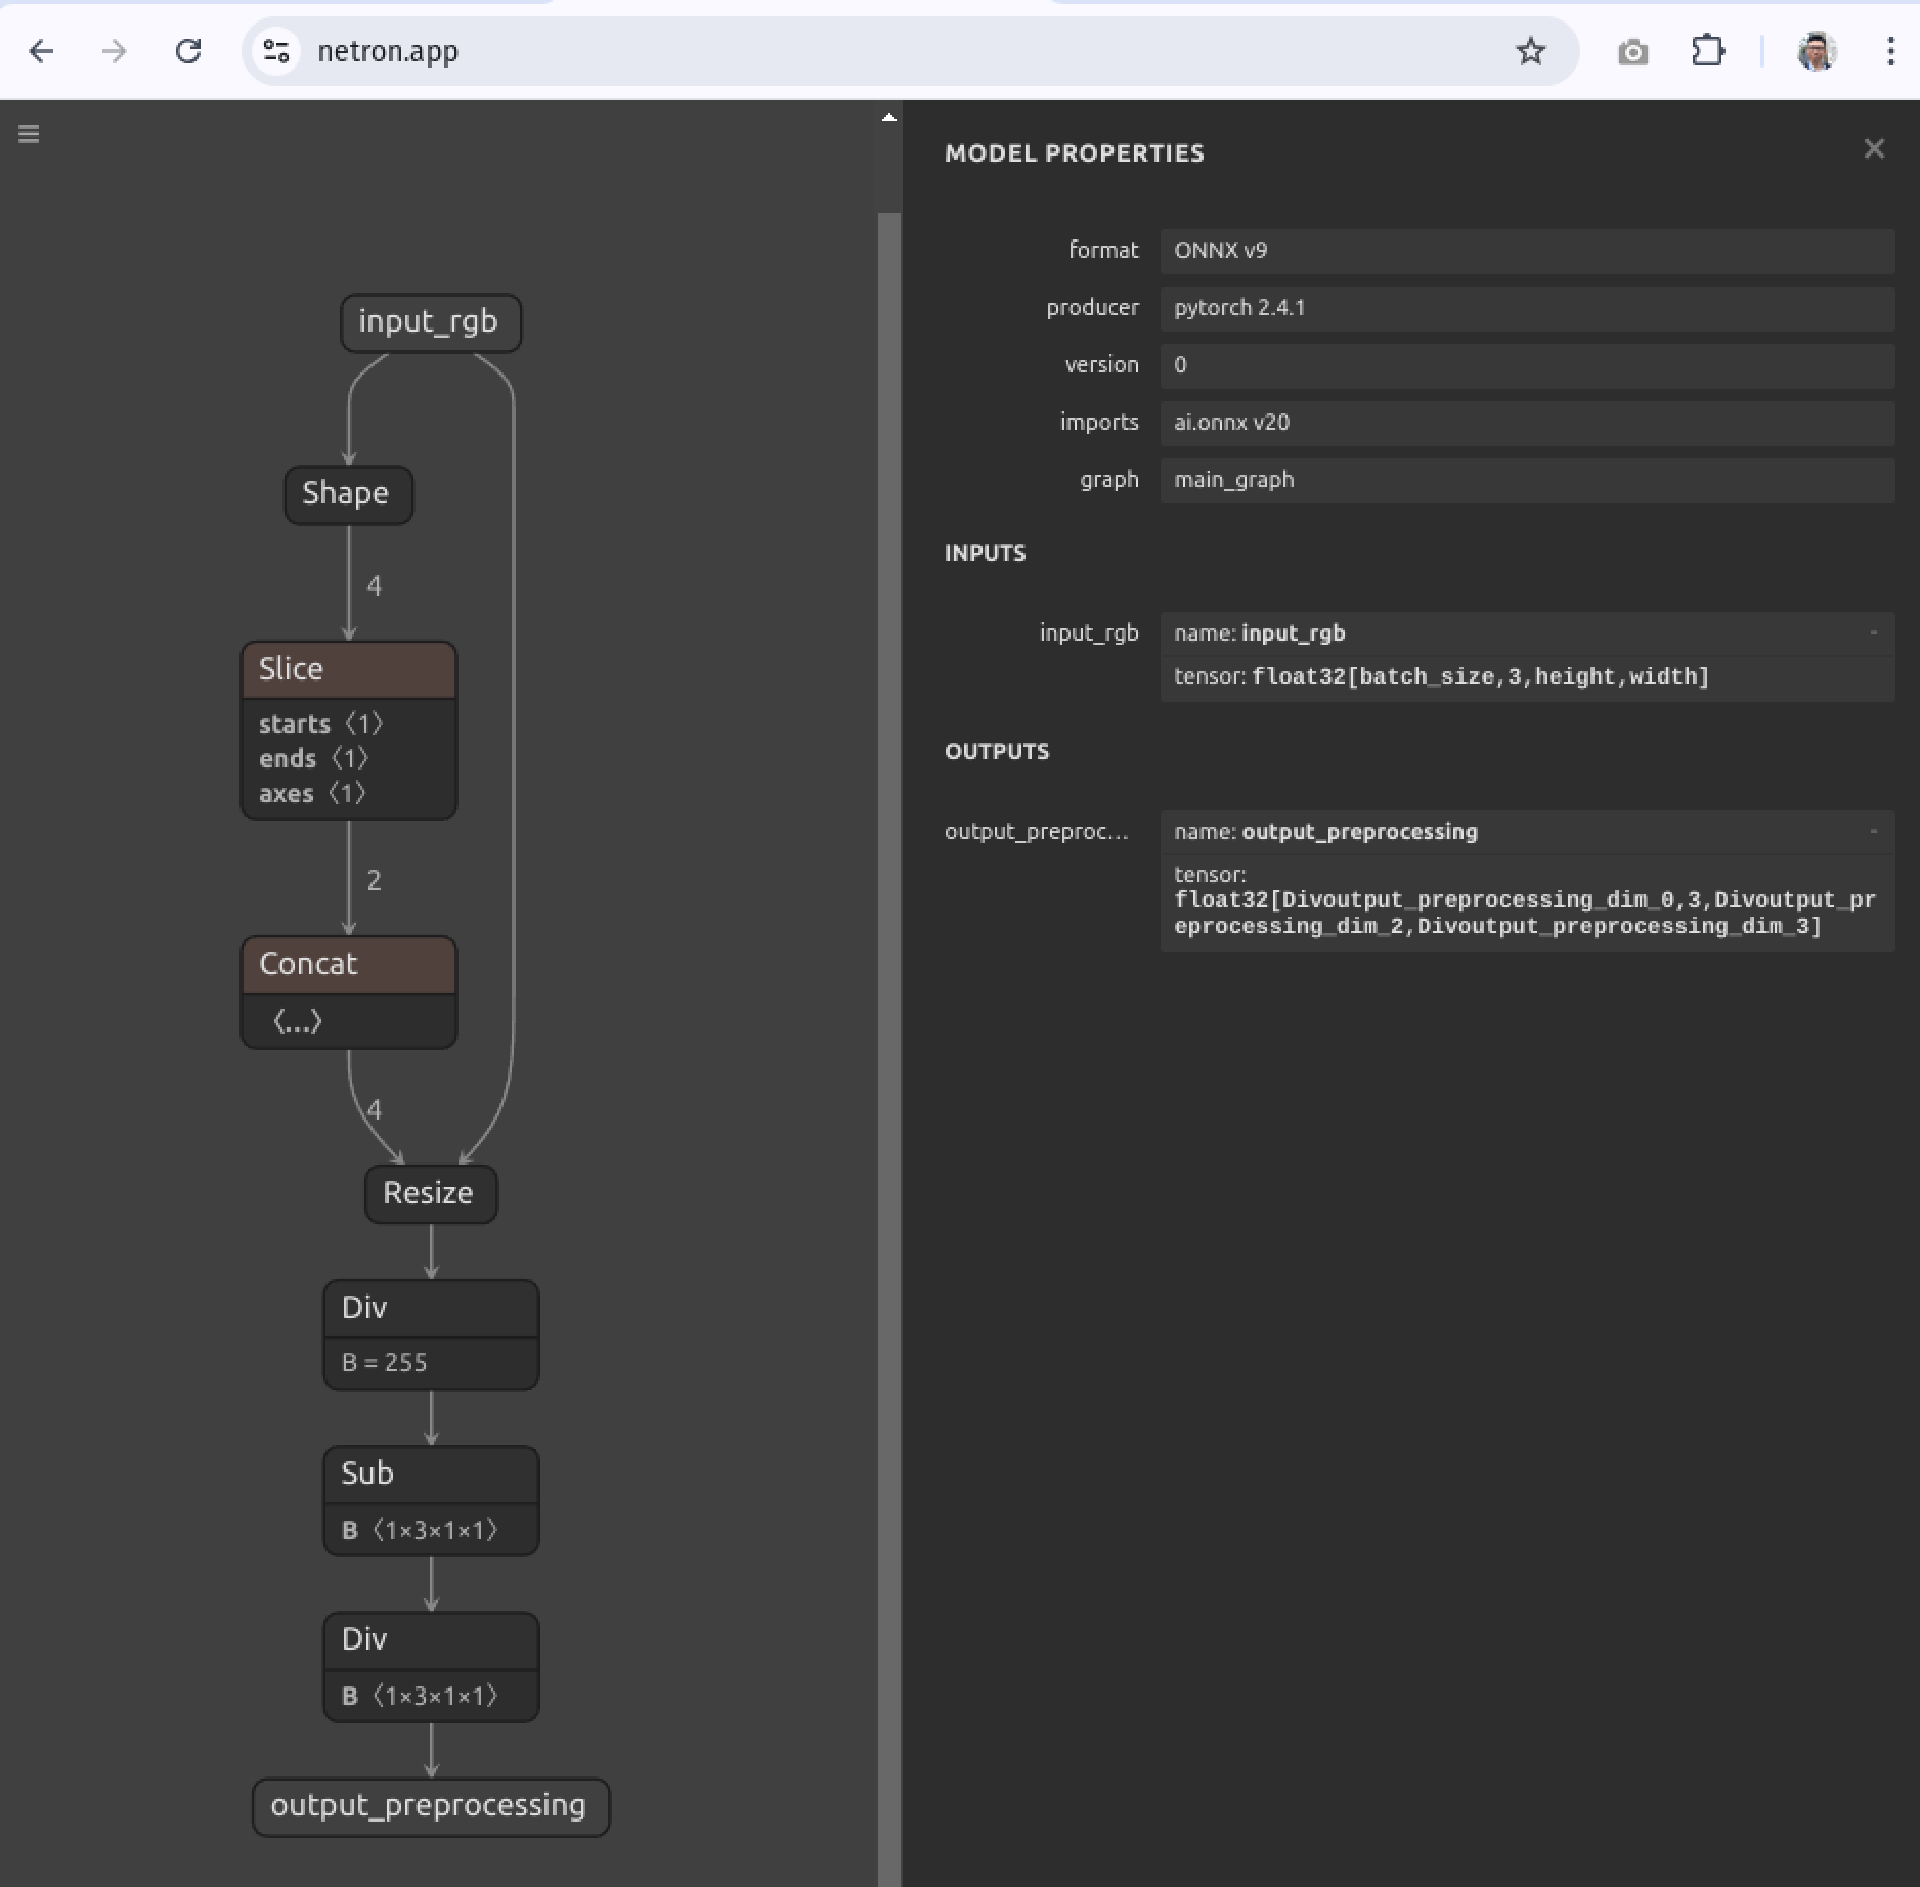This screenshot has height=1887, width=1920.
Task: Close the Model Properties panel
Action: tap(1874, 149)
